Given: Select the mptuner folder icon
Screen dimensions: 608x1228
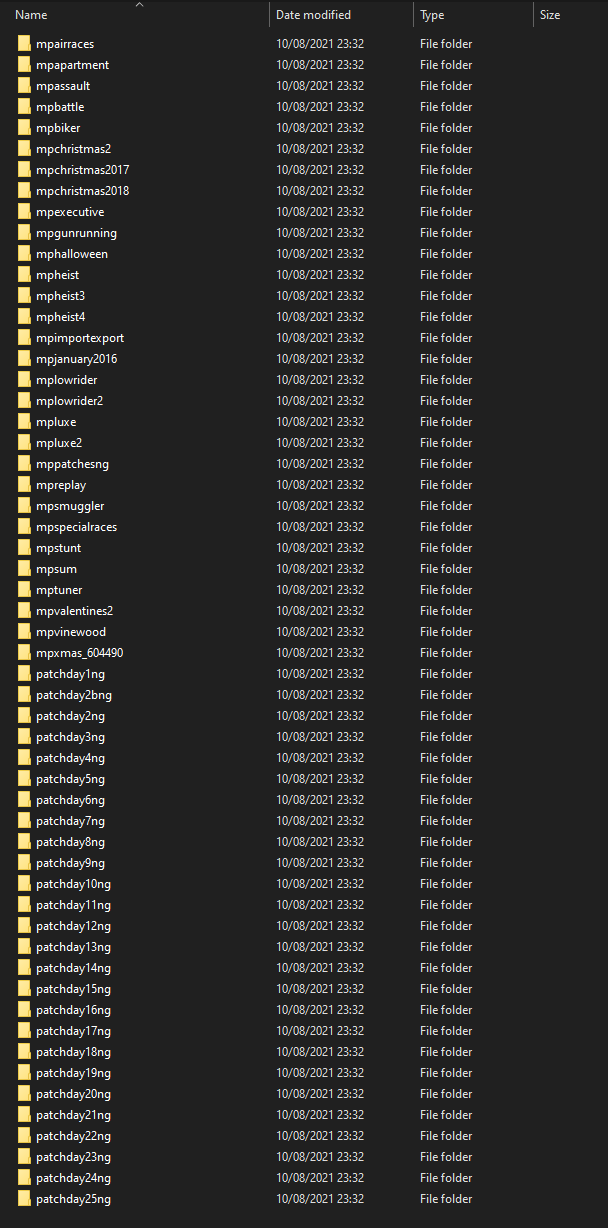Looking at the screenshot, I should (25, 590).
